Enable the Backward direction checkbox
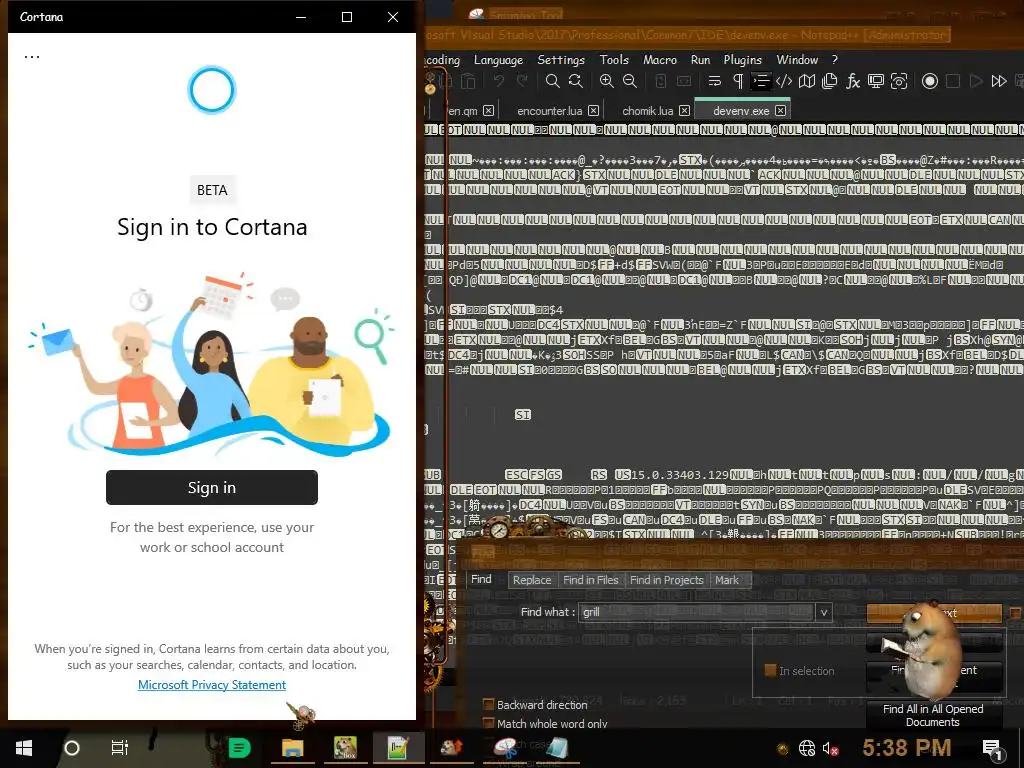This screenshot has height=768, width=1024. 488,704
